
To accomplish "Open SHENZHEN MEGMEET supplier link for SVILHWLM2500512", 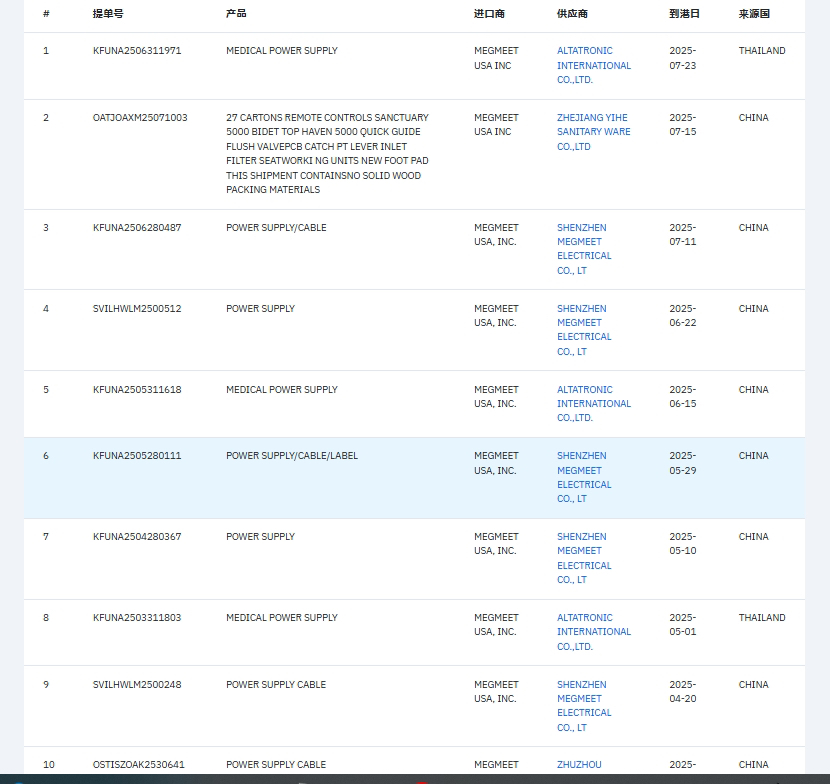I will click(x=584, y=330).
